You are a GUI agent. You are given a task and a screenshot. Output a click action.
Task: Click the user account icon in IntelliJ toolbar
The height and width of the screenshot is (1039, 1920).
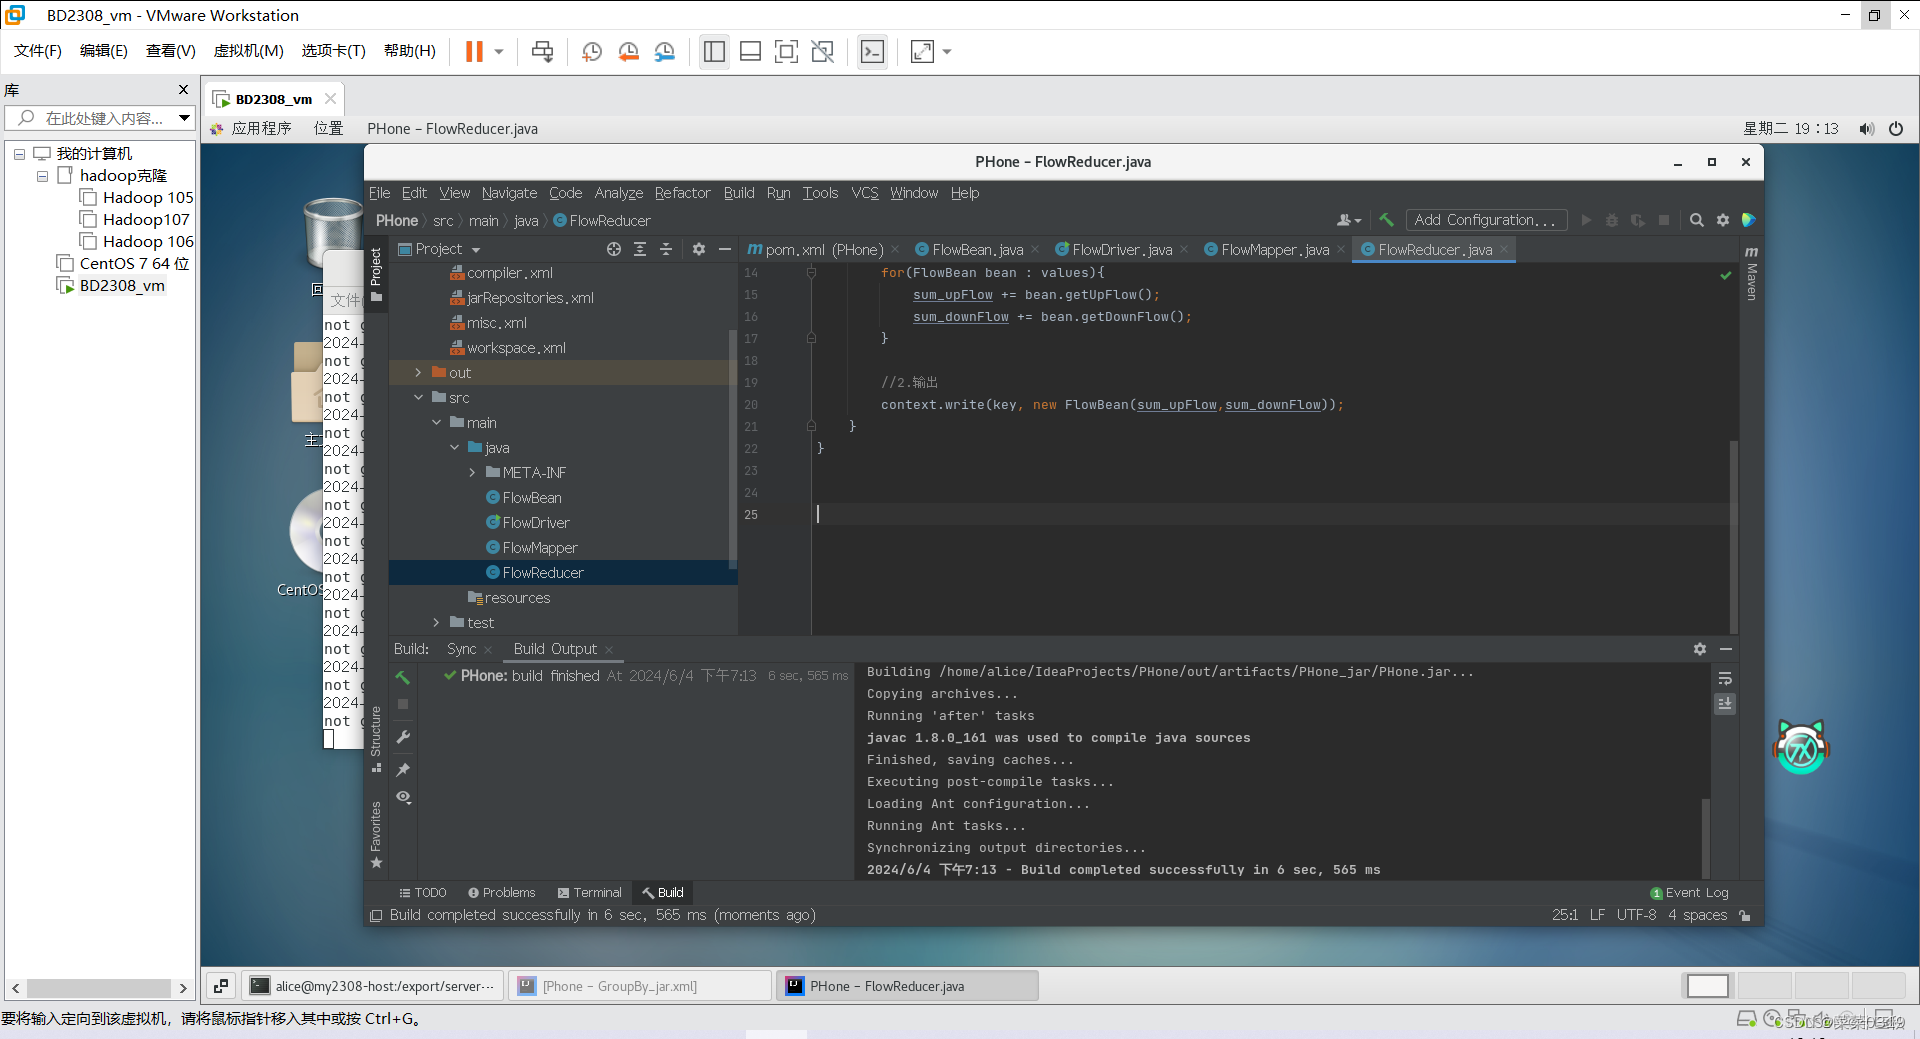[x=1349, y=220]
